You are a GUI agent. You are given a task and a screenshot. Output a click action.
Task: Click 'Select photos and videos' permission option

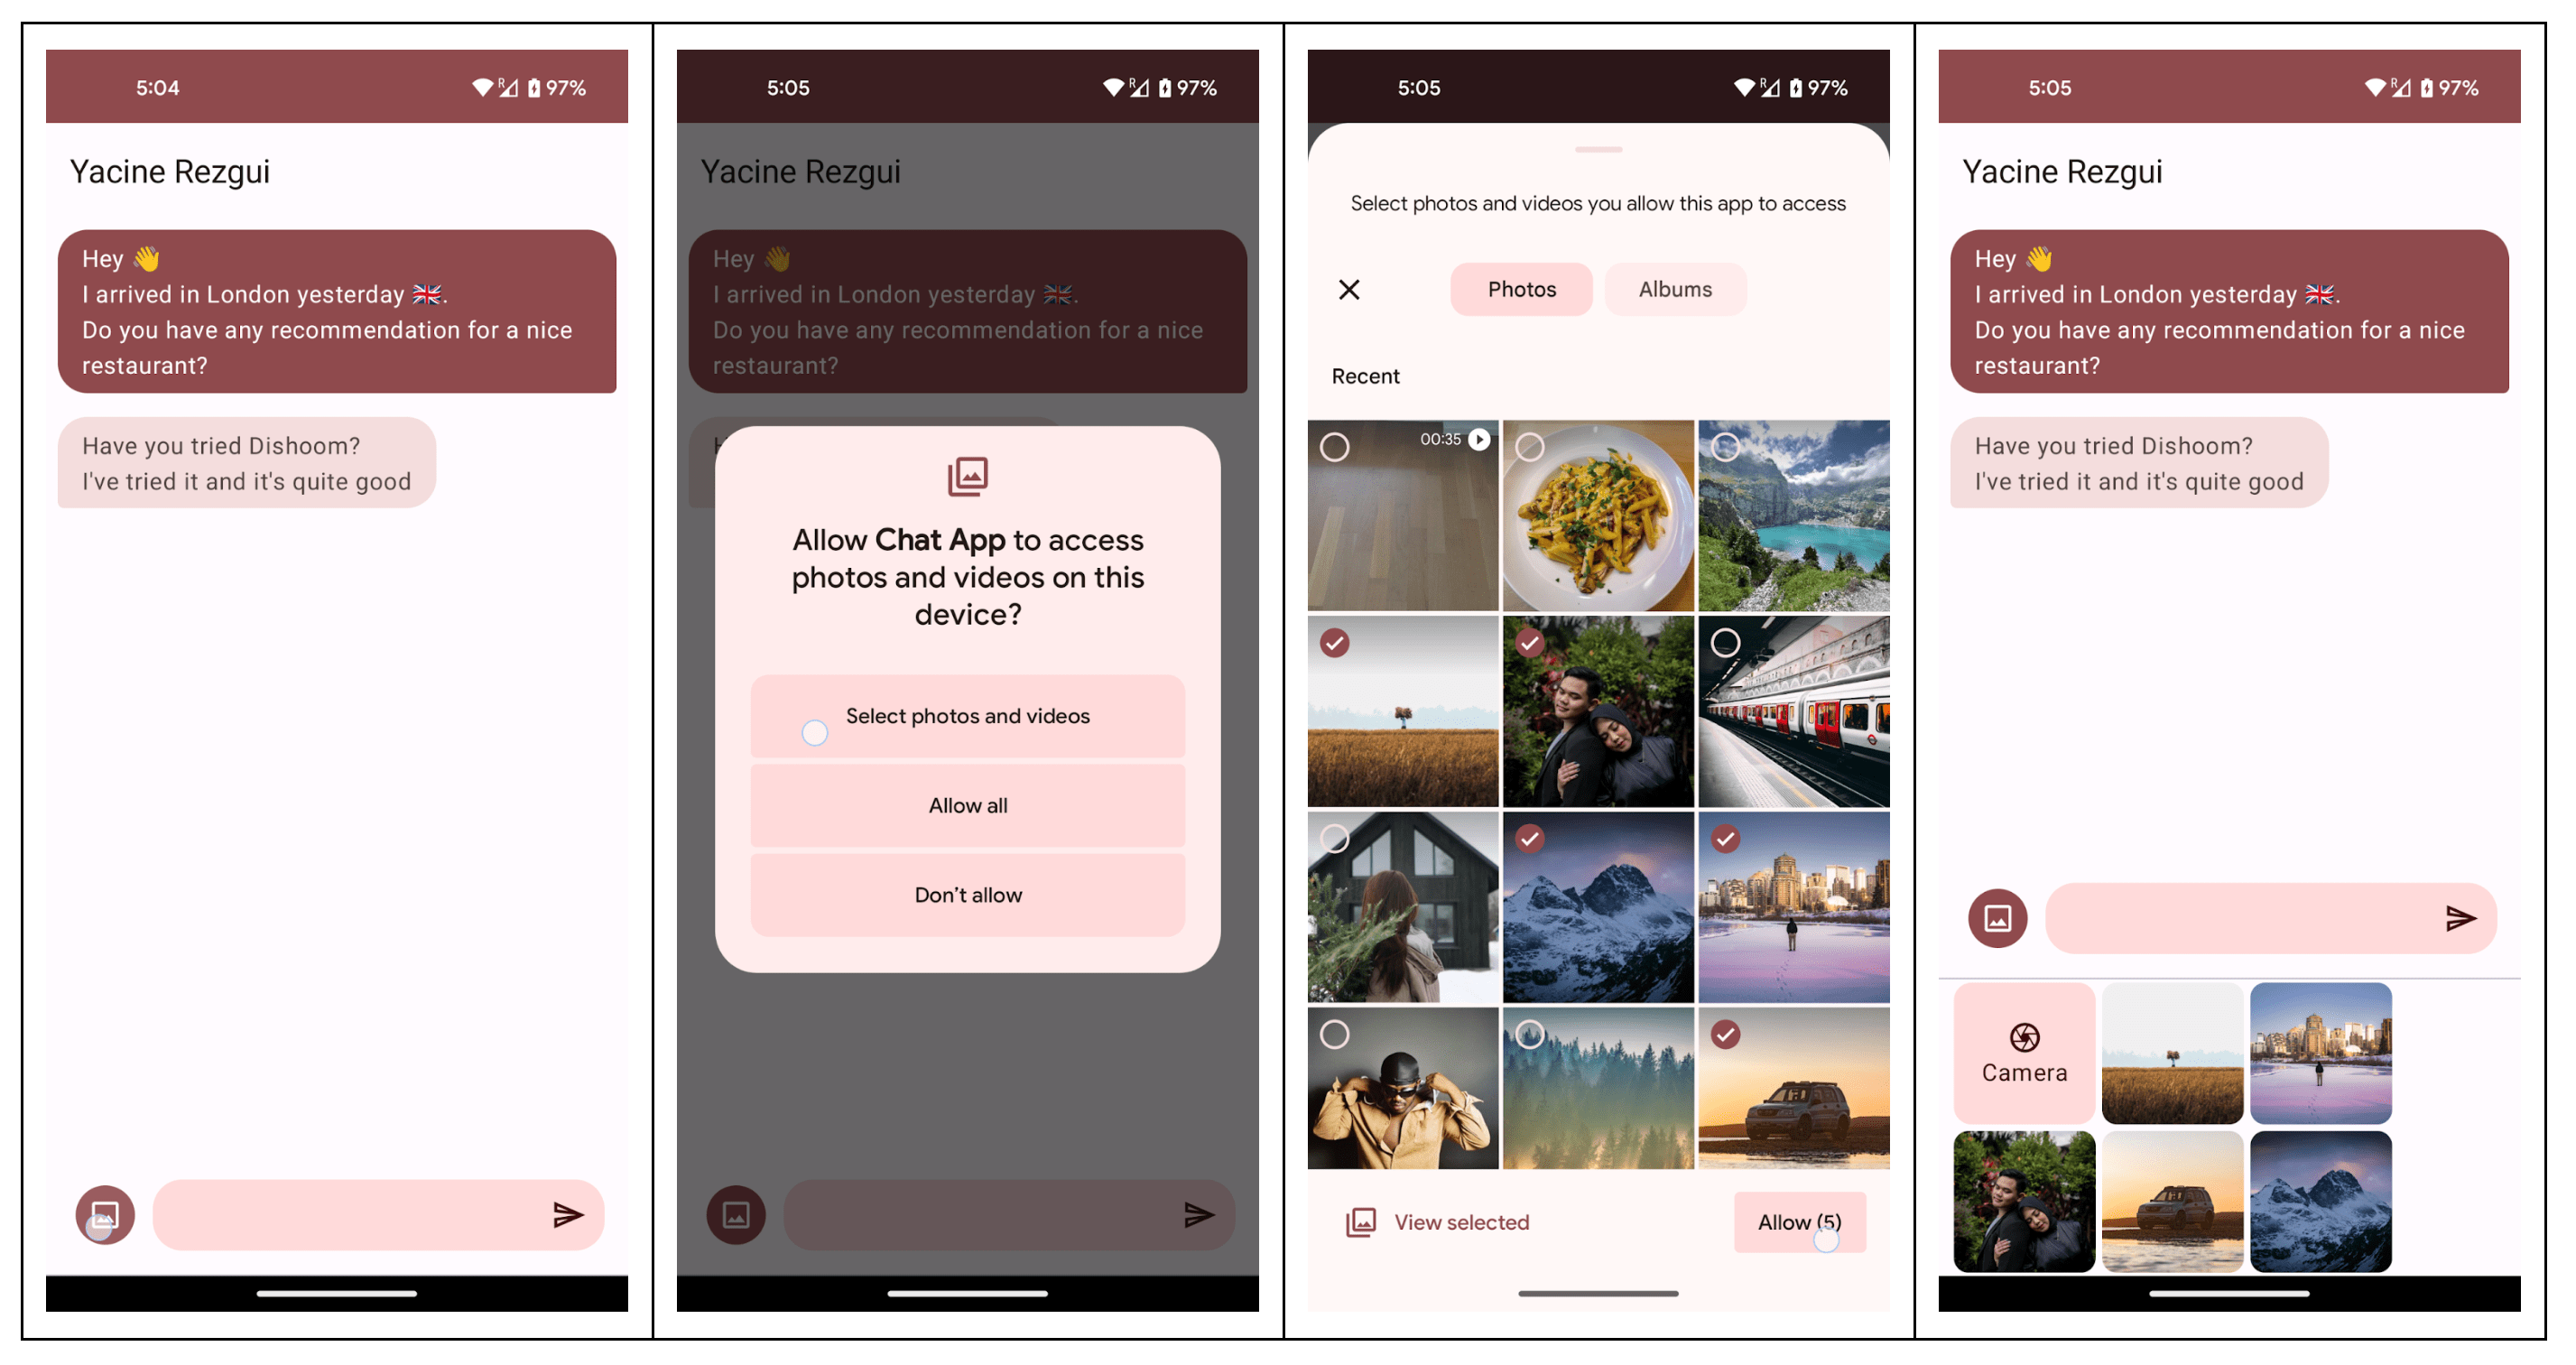click(x=966, y=716)
